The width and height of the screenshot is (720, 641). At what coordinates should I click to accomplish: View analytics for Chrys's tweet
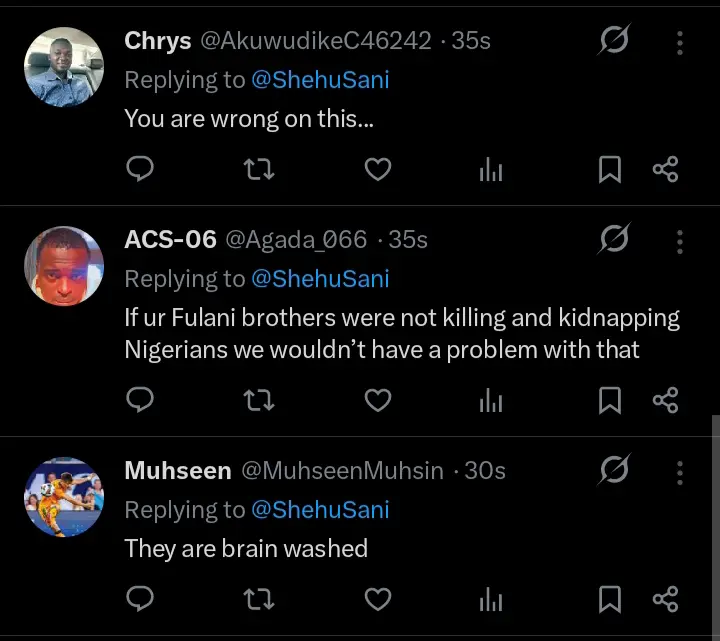tap(490, 170)
